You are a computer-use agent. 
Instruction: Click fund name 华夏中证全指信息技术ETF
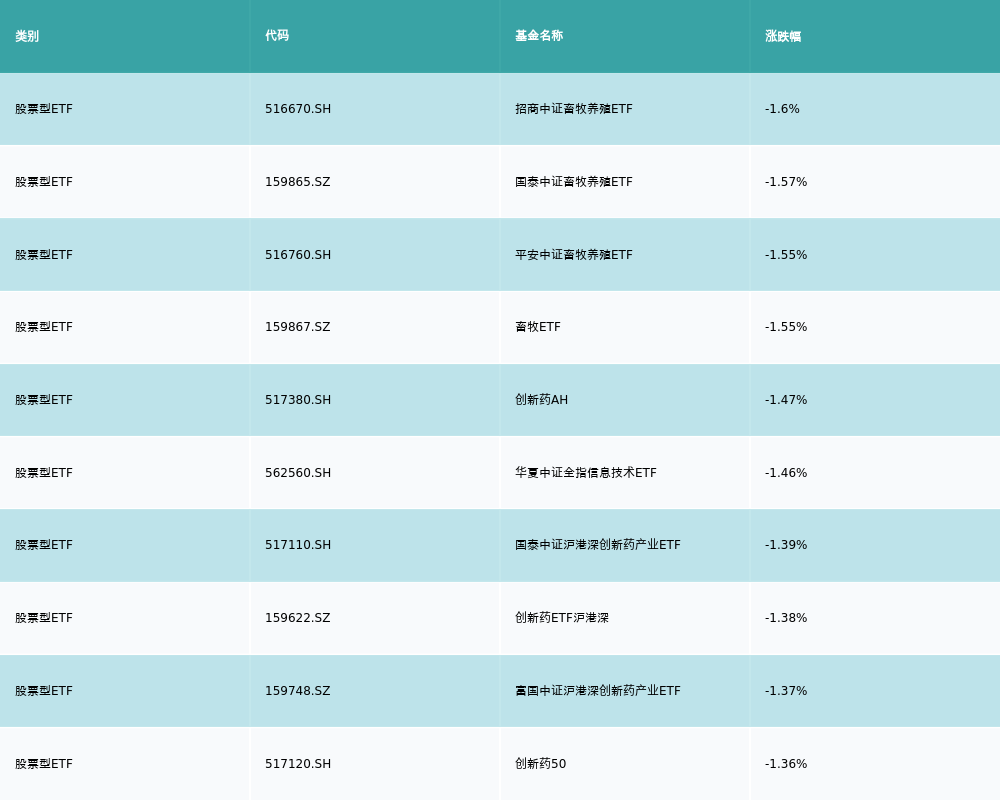pyautogui.click(x=585, y=473)
